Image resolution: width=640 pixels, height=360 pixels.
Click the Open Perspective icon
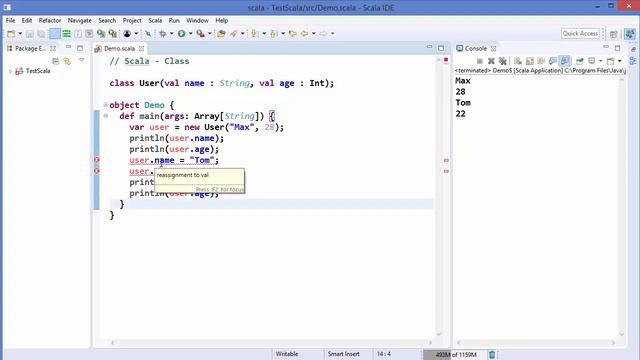pyautogui.click(x=613, y=34)
